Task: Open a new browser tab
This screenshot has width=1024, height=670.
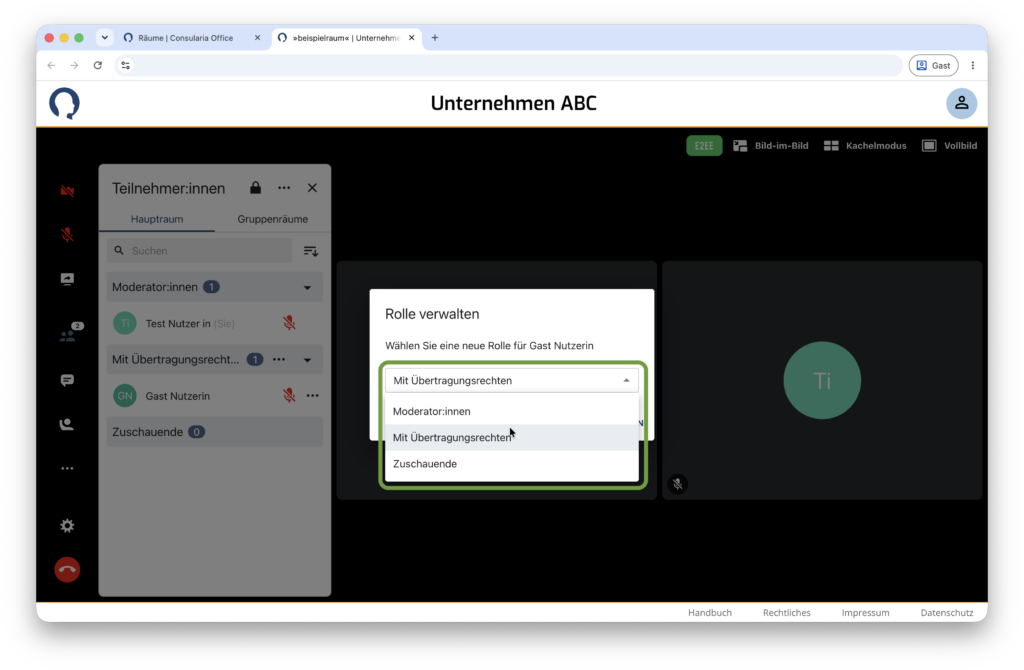Action: click(435, 38)
